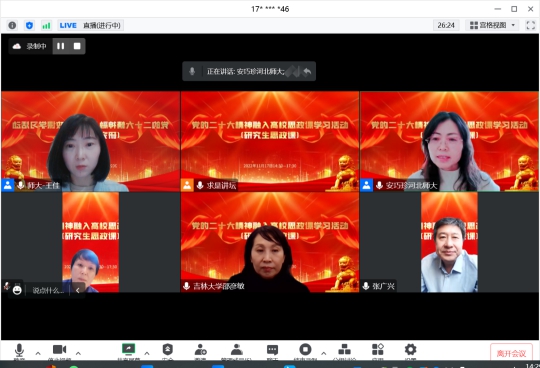Open the grid view layout dropdown

point(492,25)
